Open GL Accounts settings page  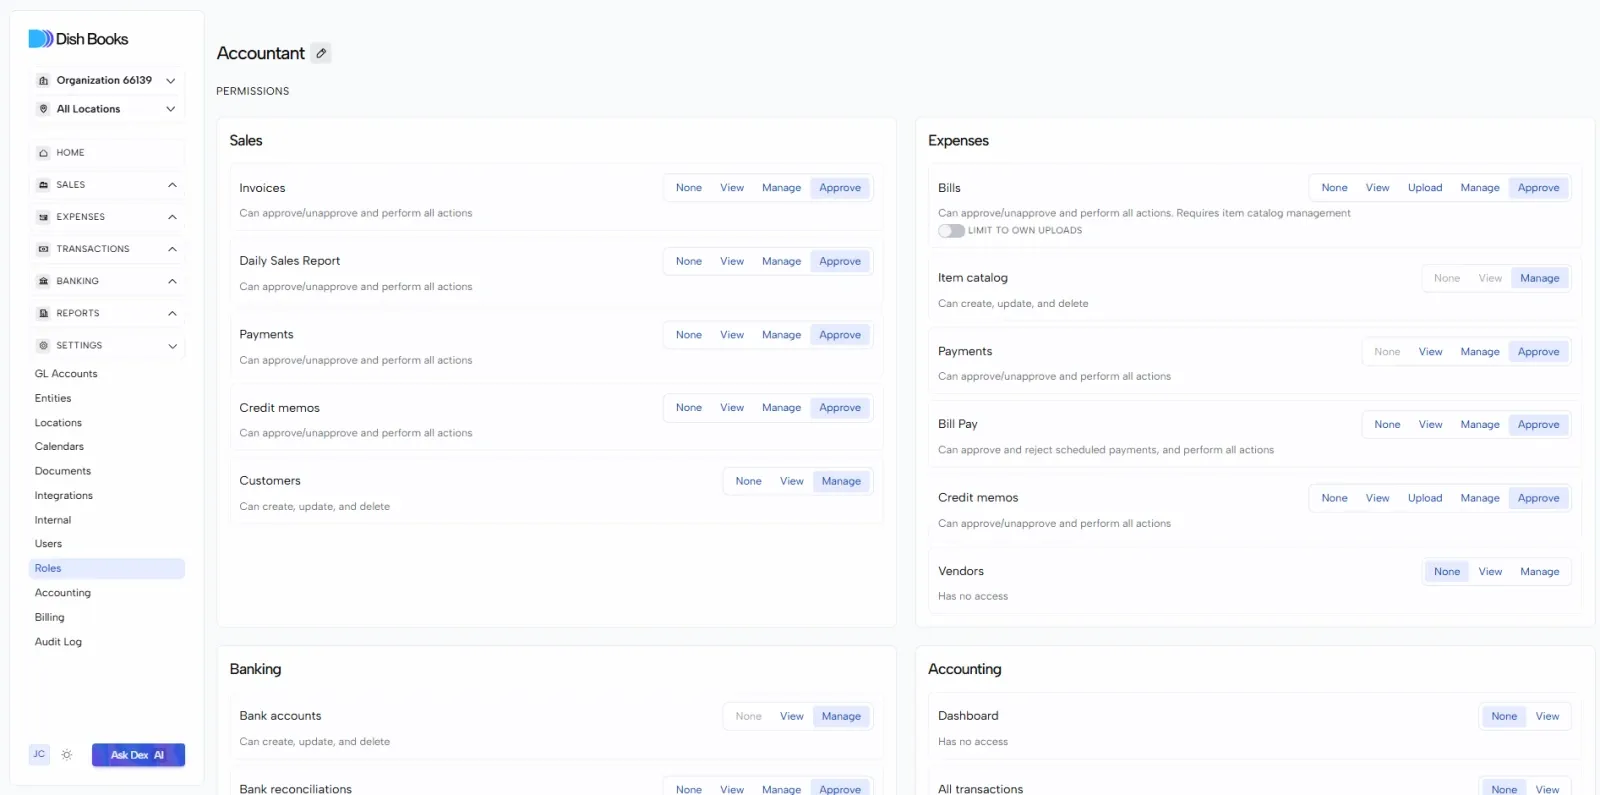point(66,374)
